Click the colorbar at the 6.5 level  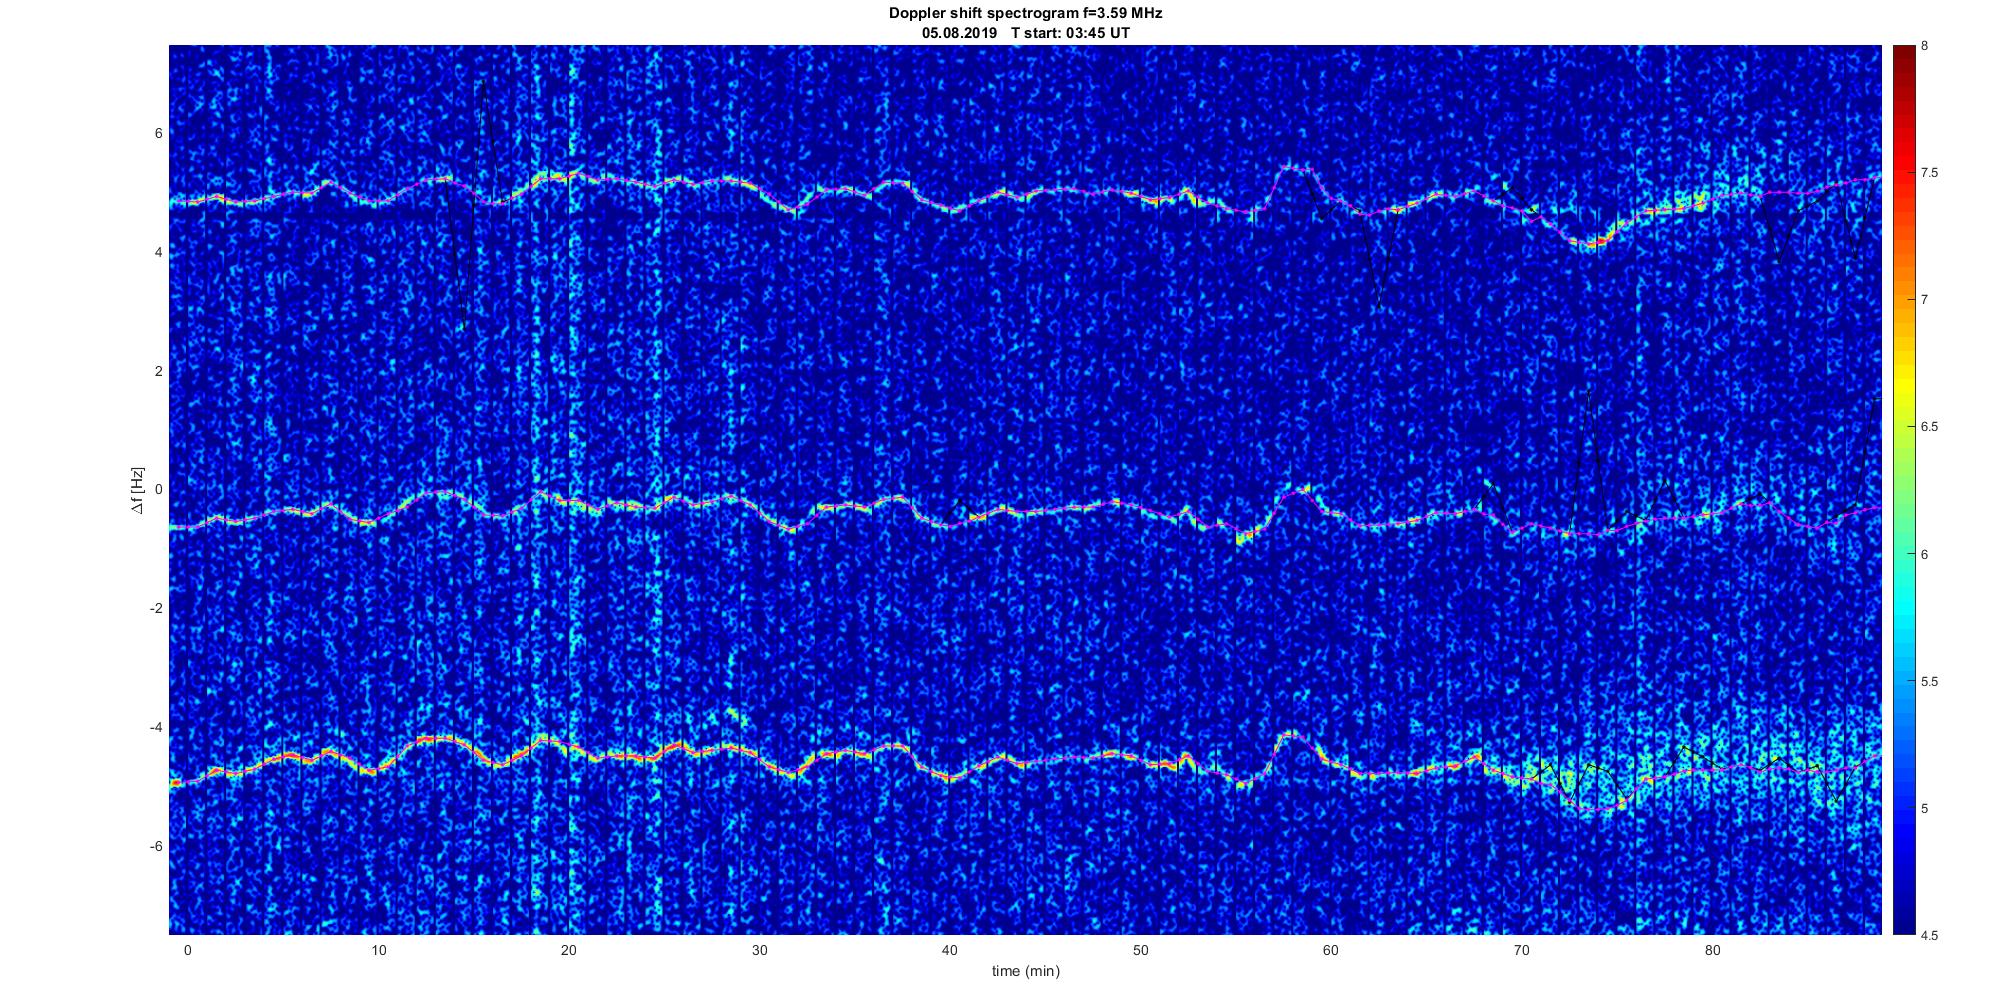(1902, 427)
